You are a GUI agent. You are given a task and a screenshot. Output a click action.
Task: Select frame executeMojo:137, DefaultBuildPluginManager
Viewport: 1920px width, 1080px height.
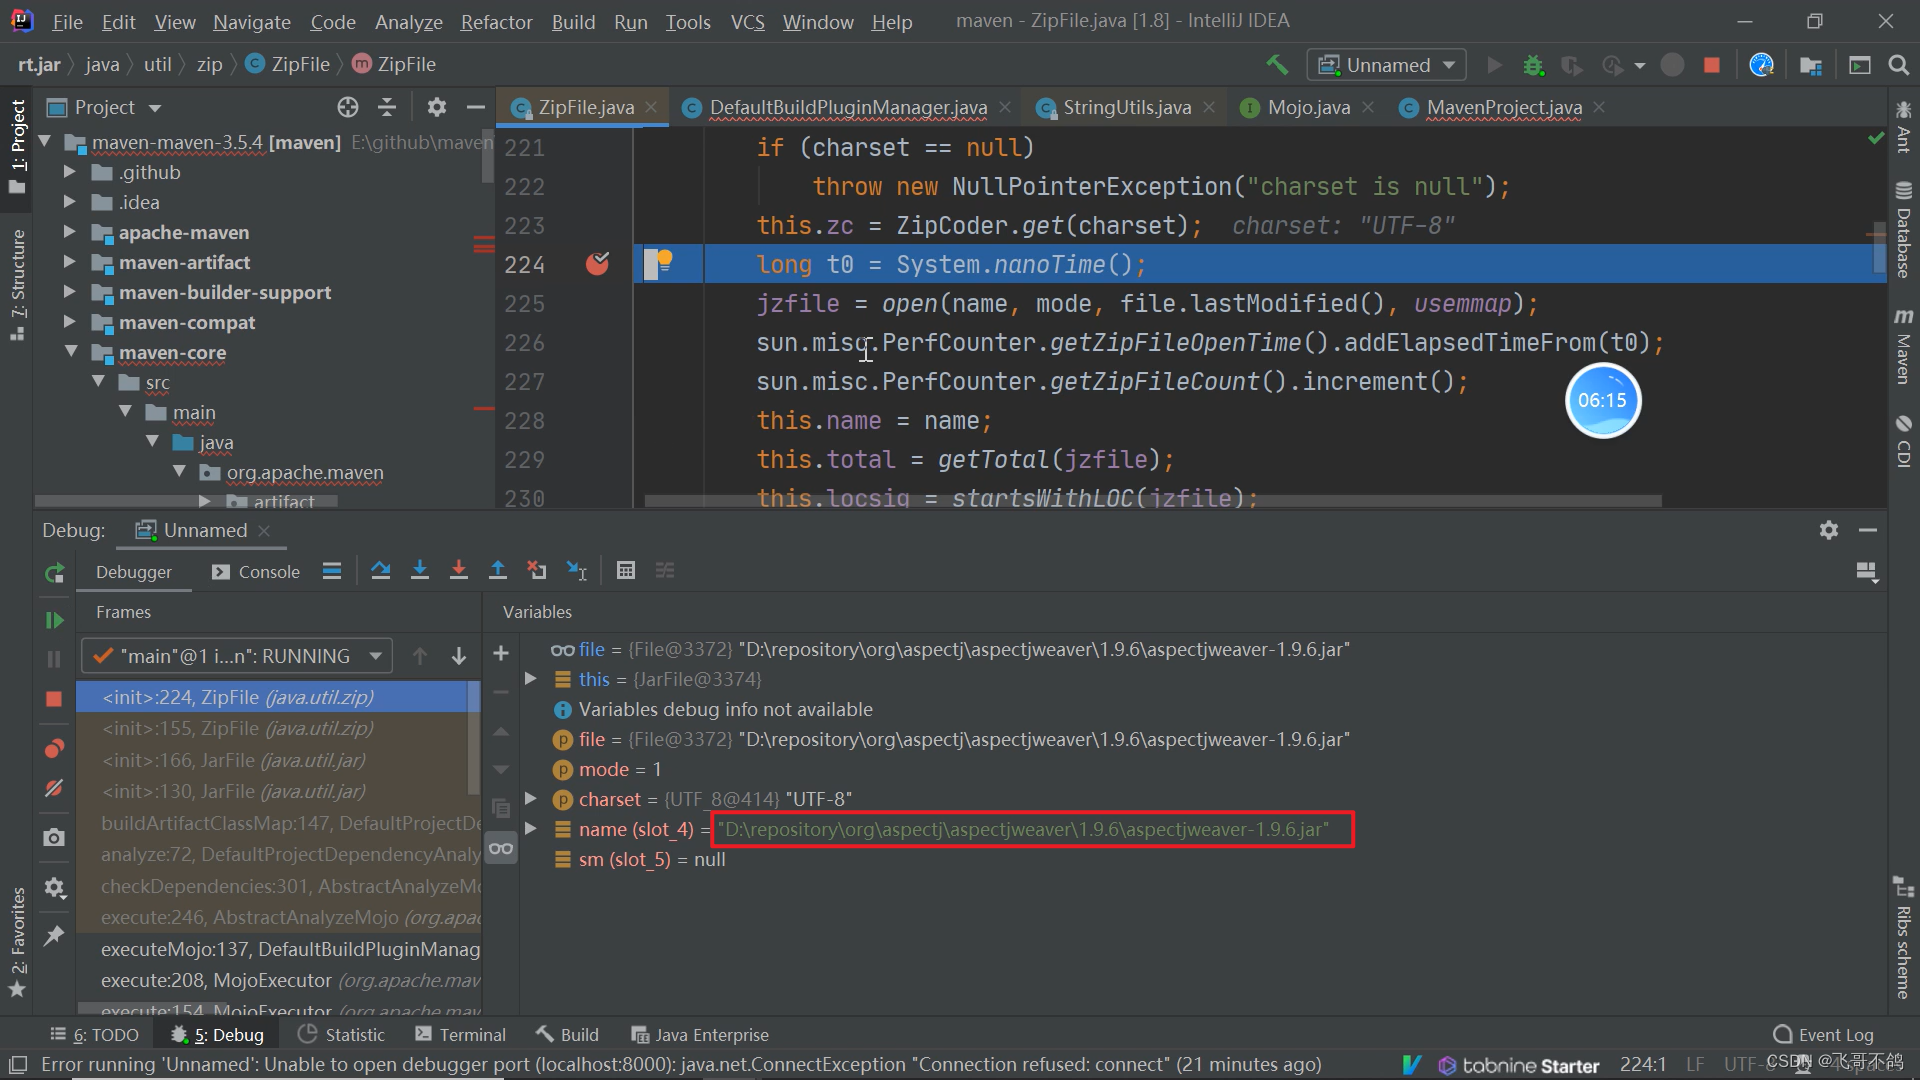pyautogui.click(x=277, y=949)
